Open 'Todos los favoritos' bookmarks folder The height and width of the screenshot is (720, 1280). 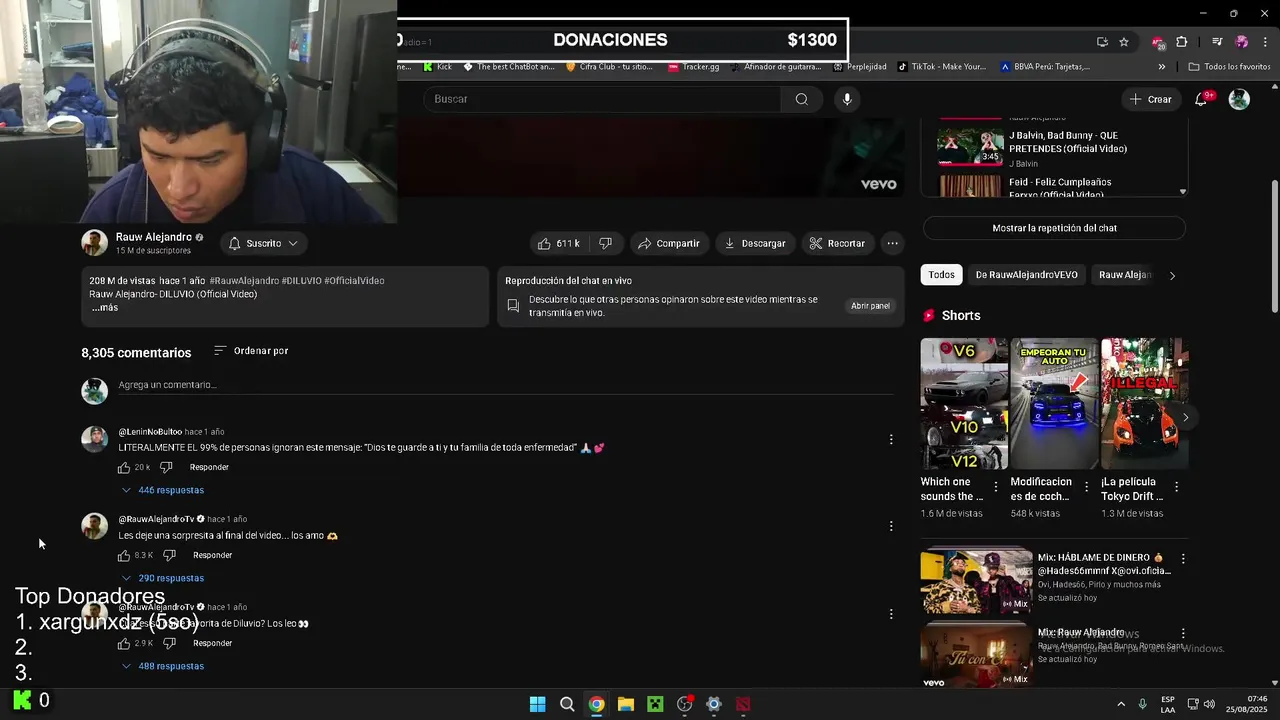(1229, 67)
